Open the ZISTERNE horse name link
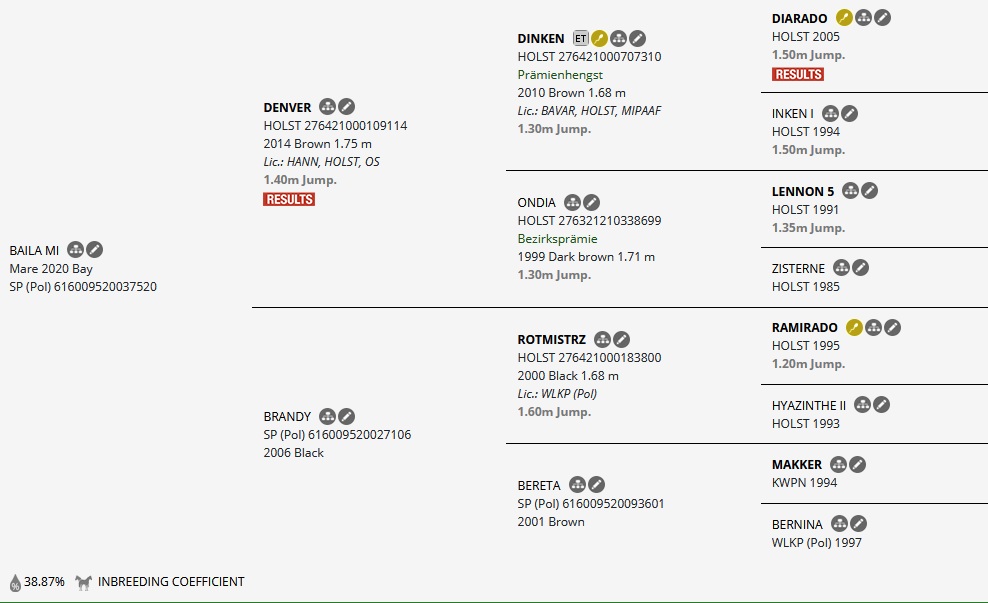This screenshot has width=988, height=603. point(800,268)
